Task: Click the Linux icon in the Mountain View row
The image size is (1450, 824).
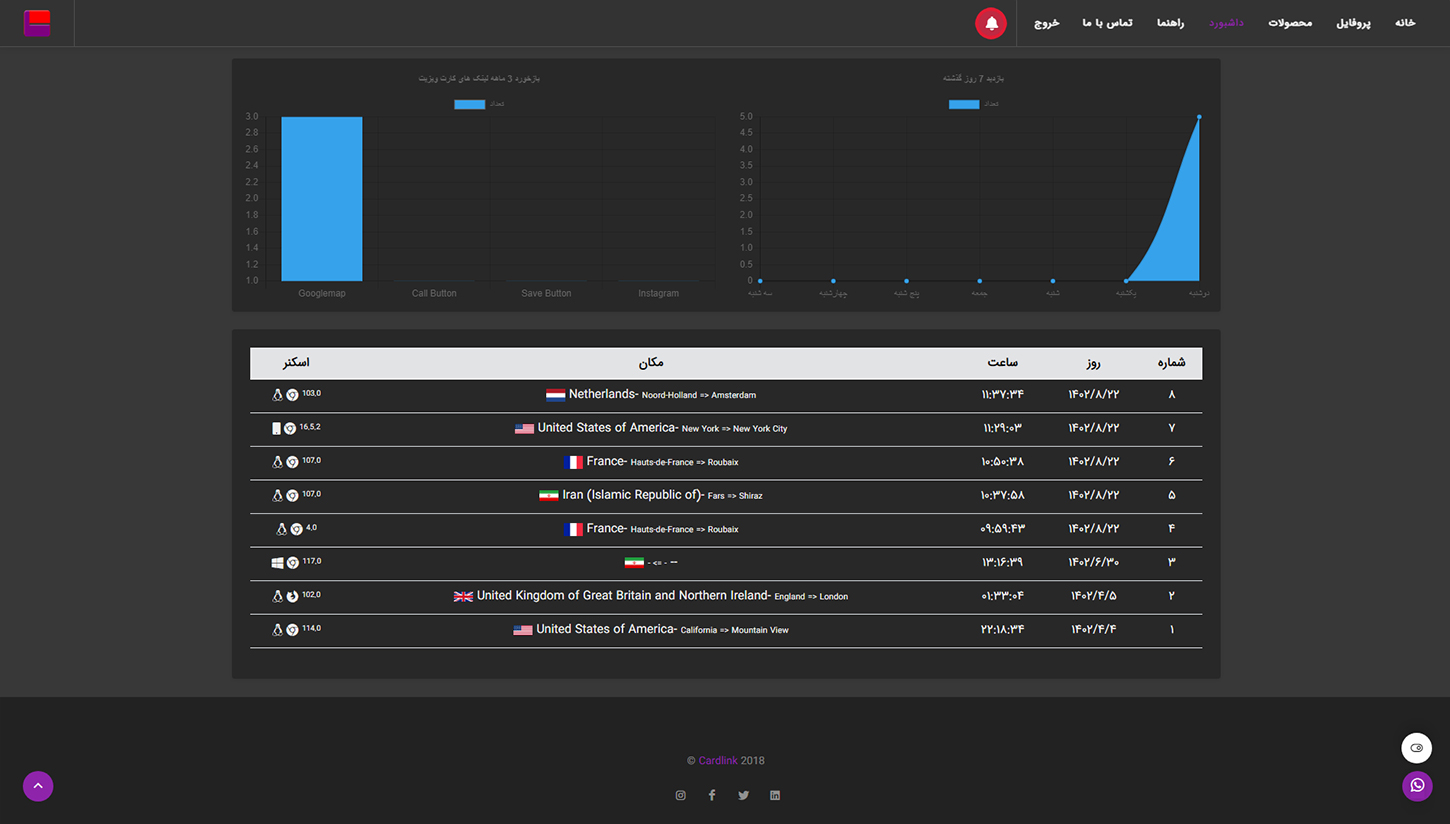Action: (x=278, y=630)
